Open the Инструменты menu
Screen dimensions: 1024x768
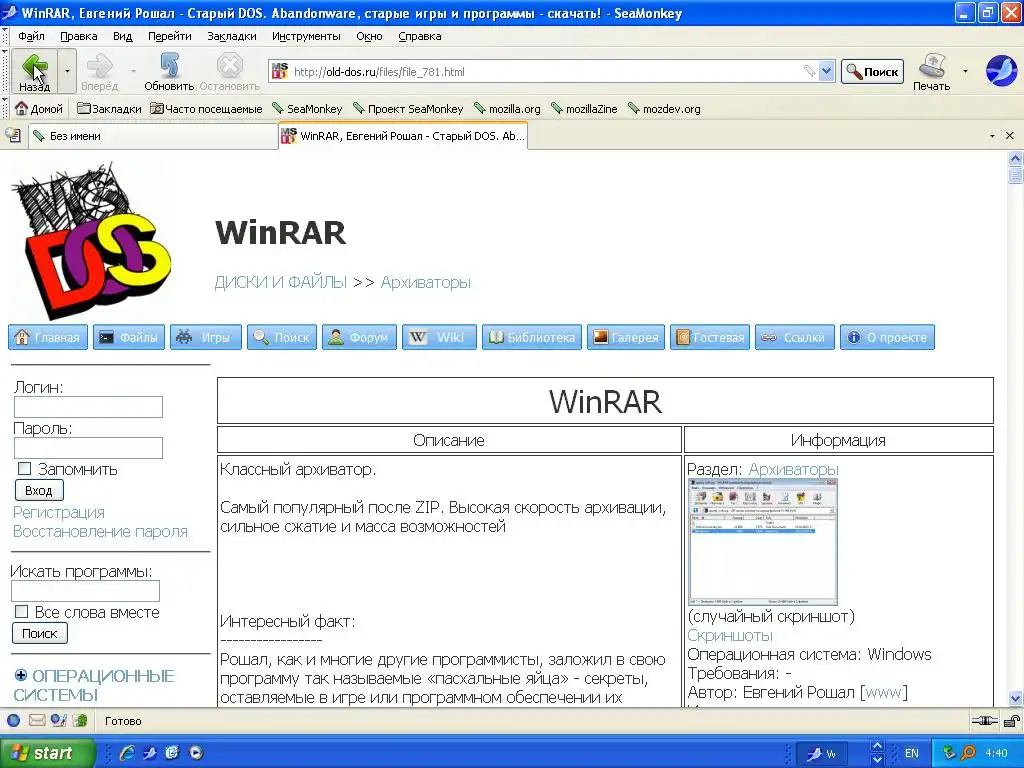pyautogui.click(x=306, y=37)
